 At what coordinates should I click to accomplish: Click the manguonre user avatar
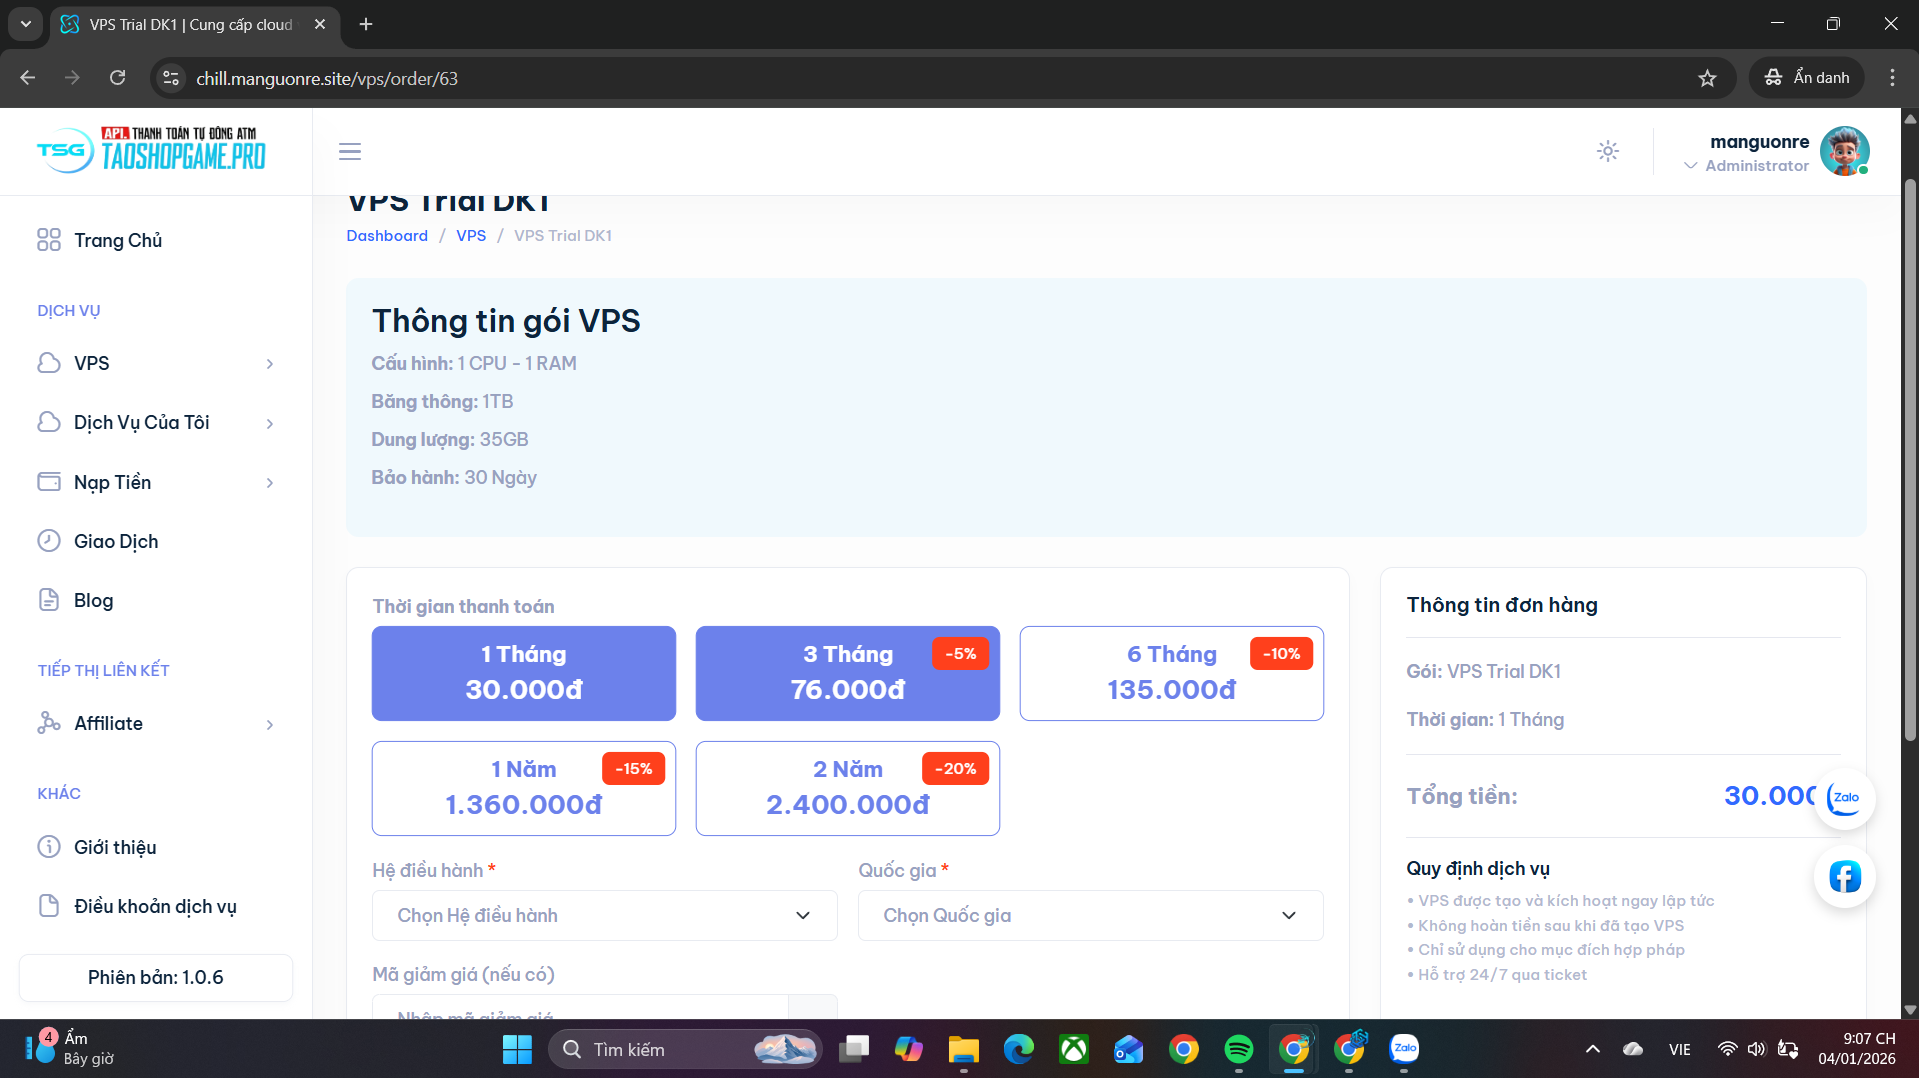coord(1844,152)
